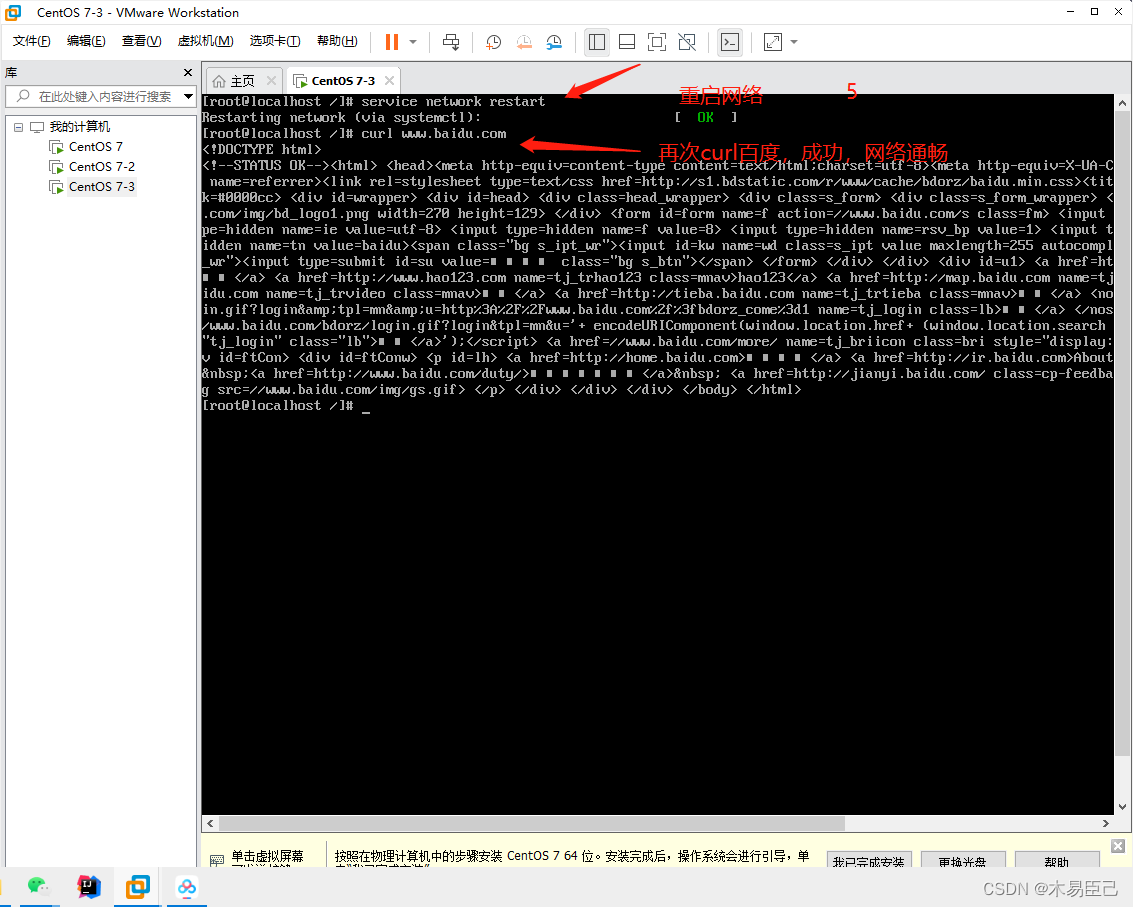The width and height of the screenshot is (1133, 907).
Task: Open the 查看(V) menu
Action: tap(142, 41)
